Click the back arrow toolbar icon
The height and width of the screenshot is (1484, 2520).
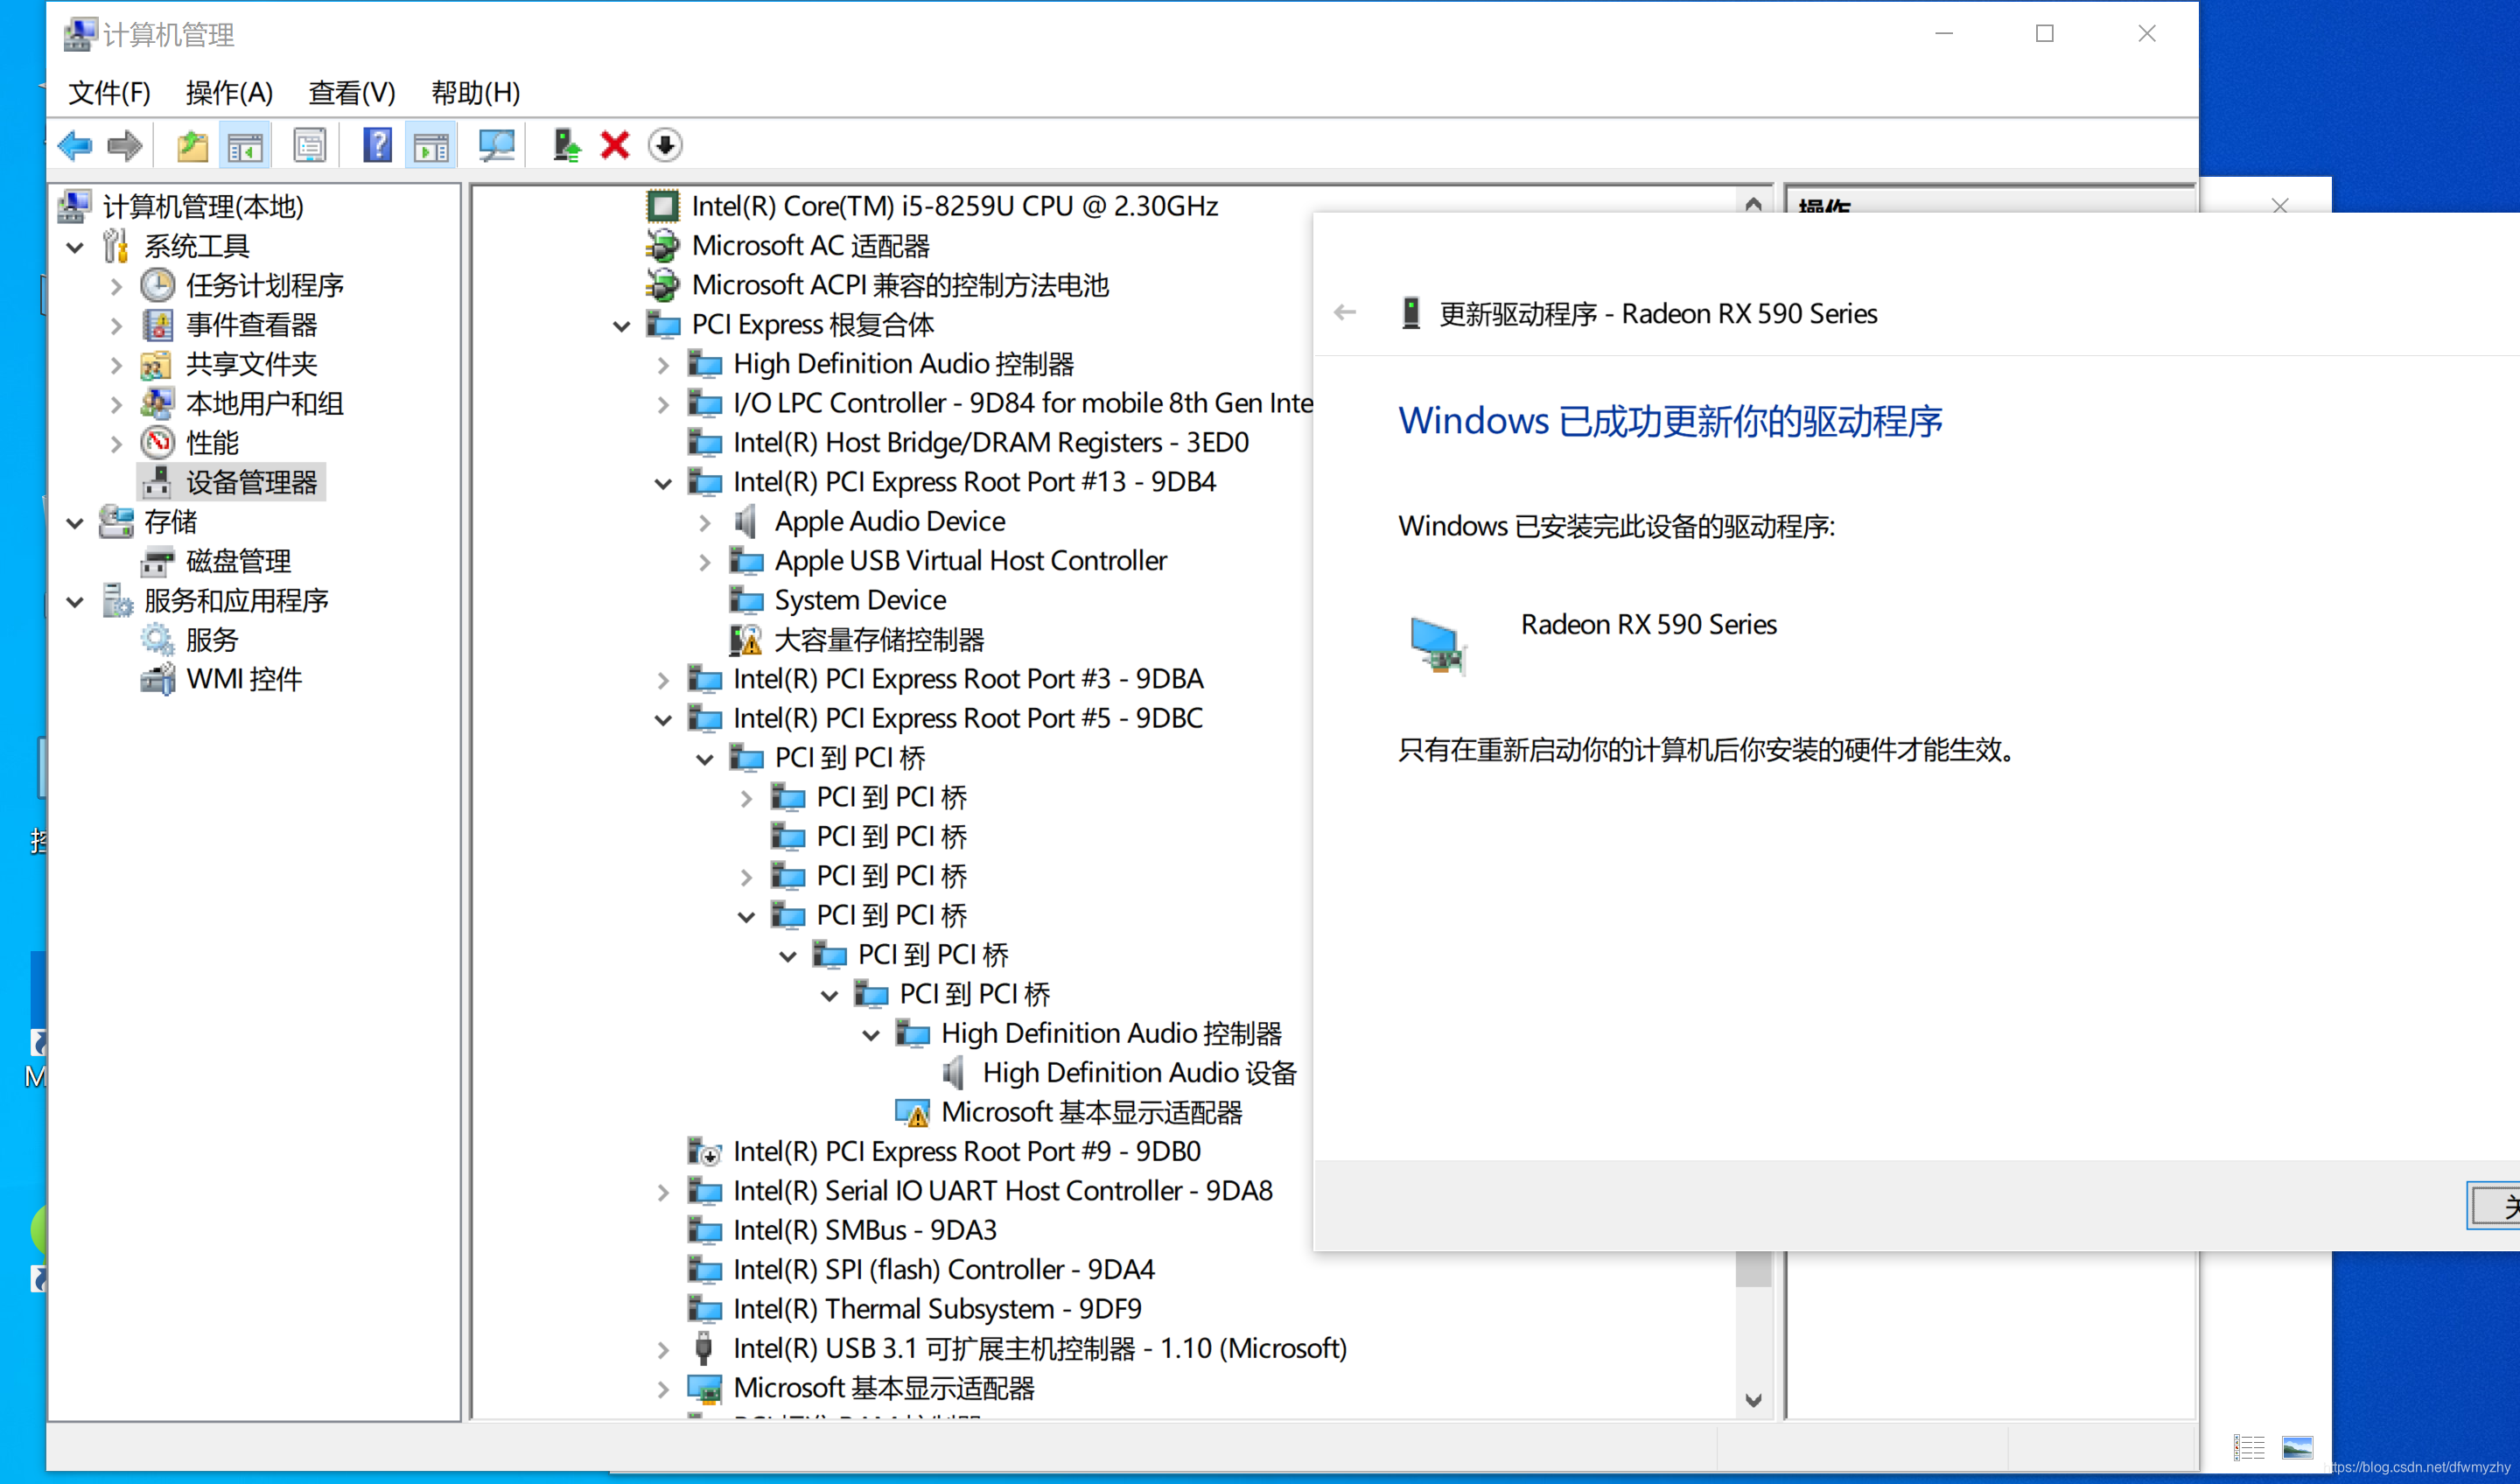point(75,146)
